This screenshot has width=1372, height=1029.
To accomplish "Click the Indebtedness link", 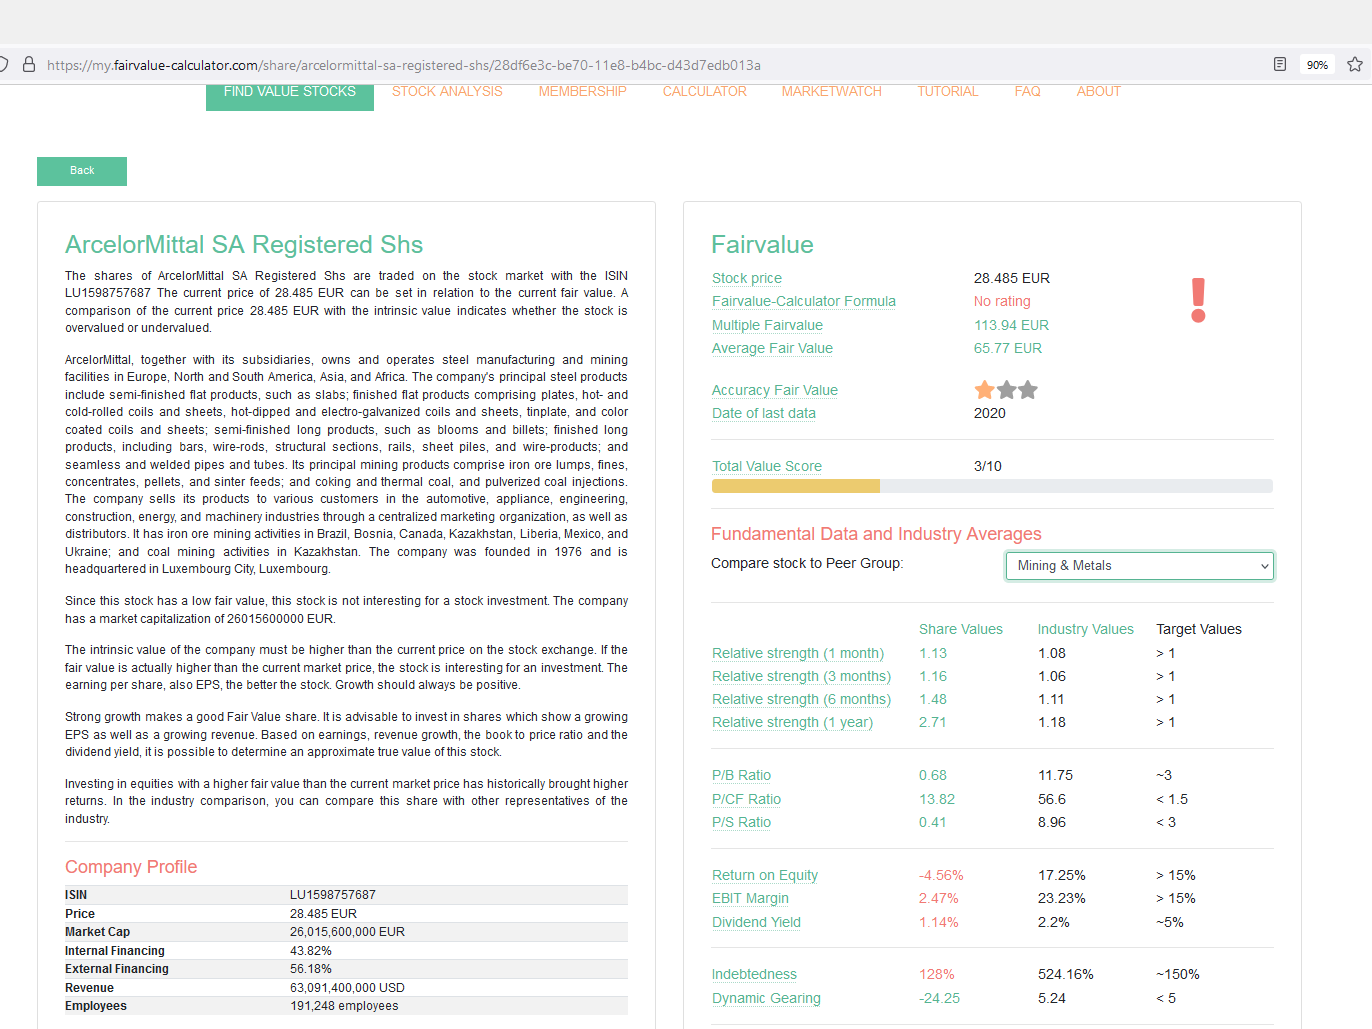I will tap(754, 974).
